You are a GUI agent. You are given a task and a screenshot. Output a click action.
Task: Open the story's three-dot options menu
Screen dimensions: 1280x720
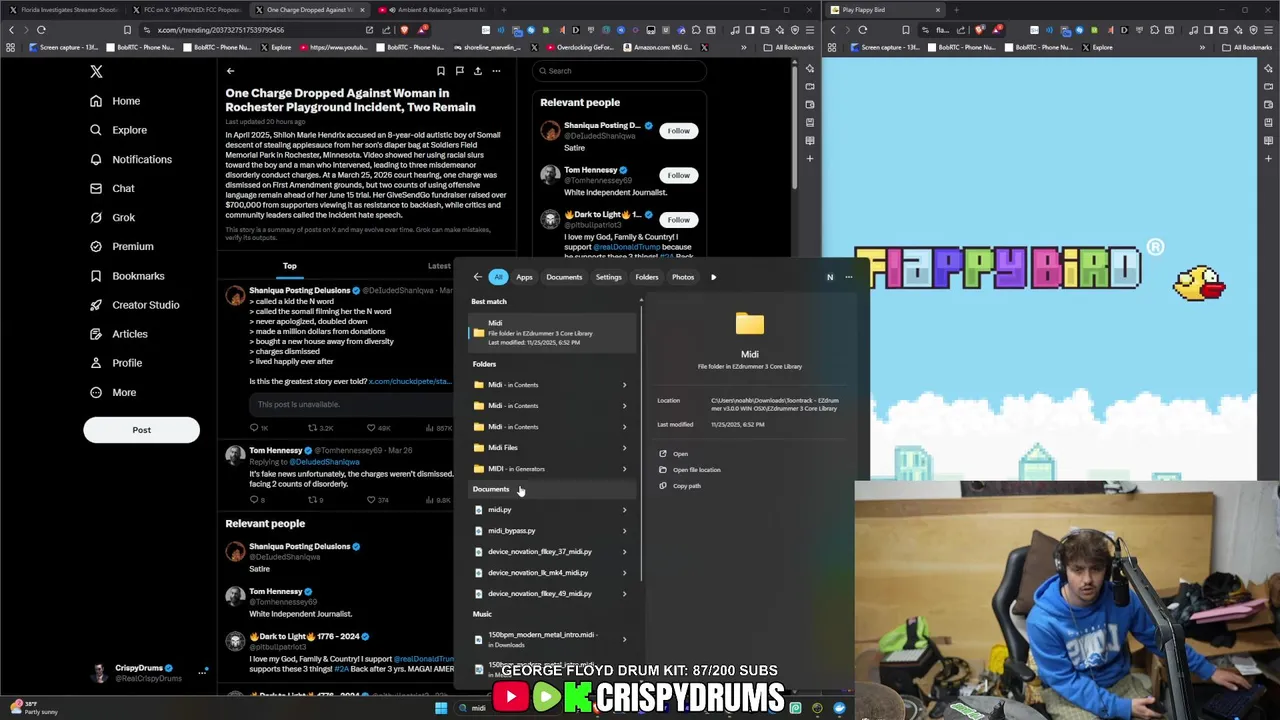tap(496, 71)
